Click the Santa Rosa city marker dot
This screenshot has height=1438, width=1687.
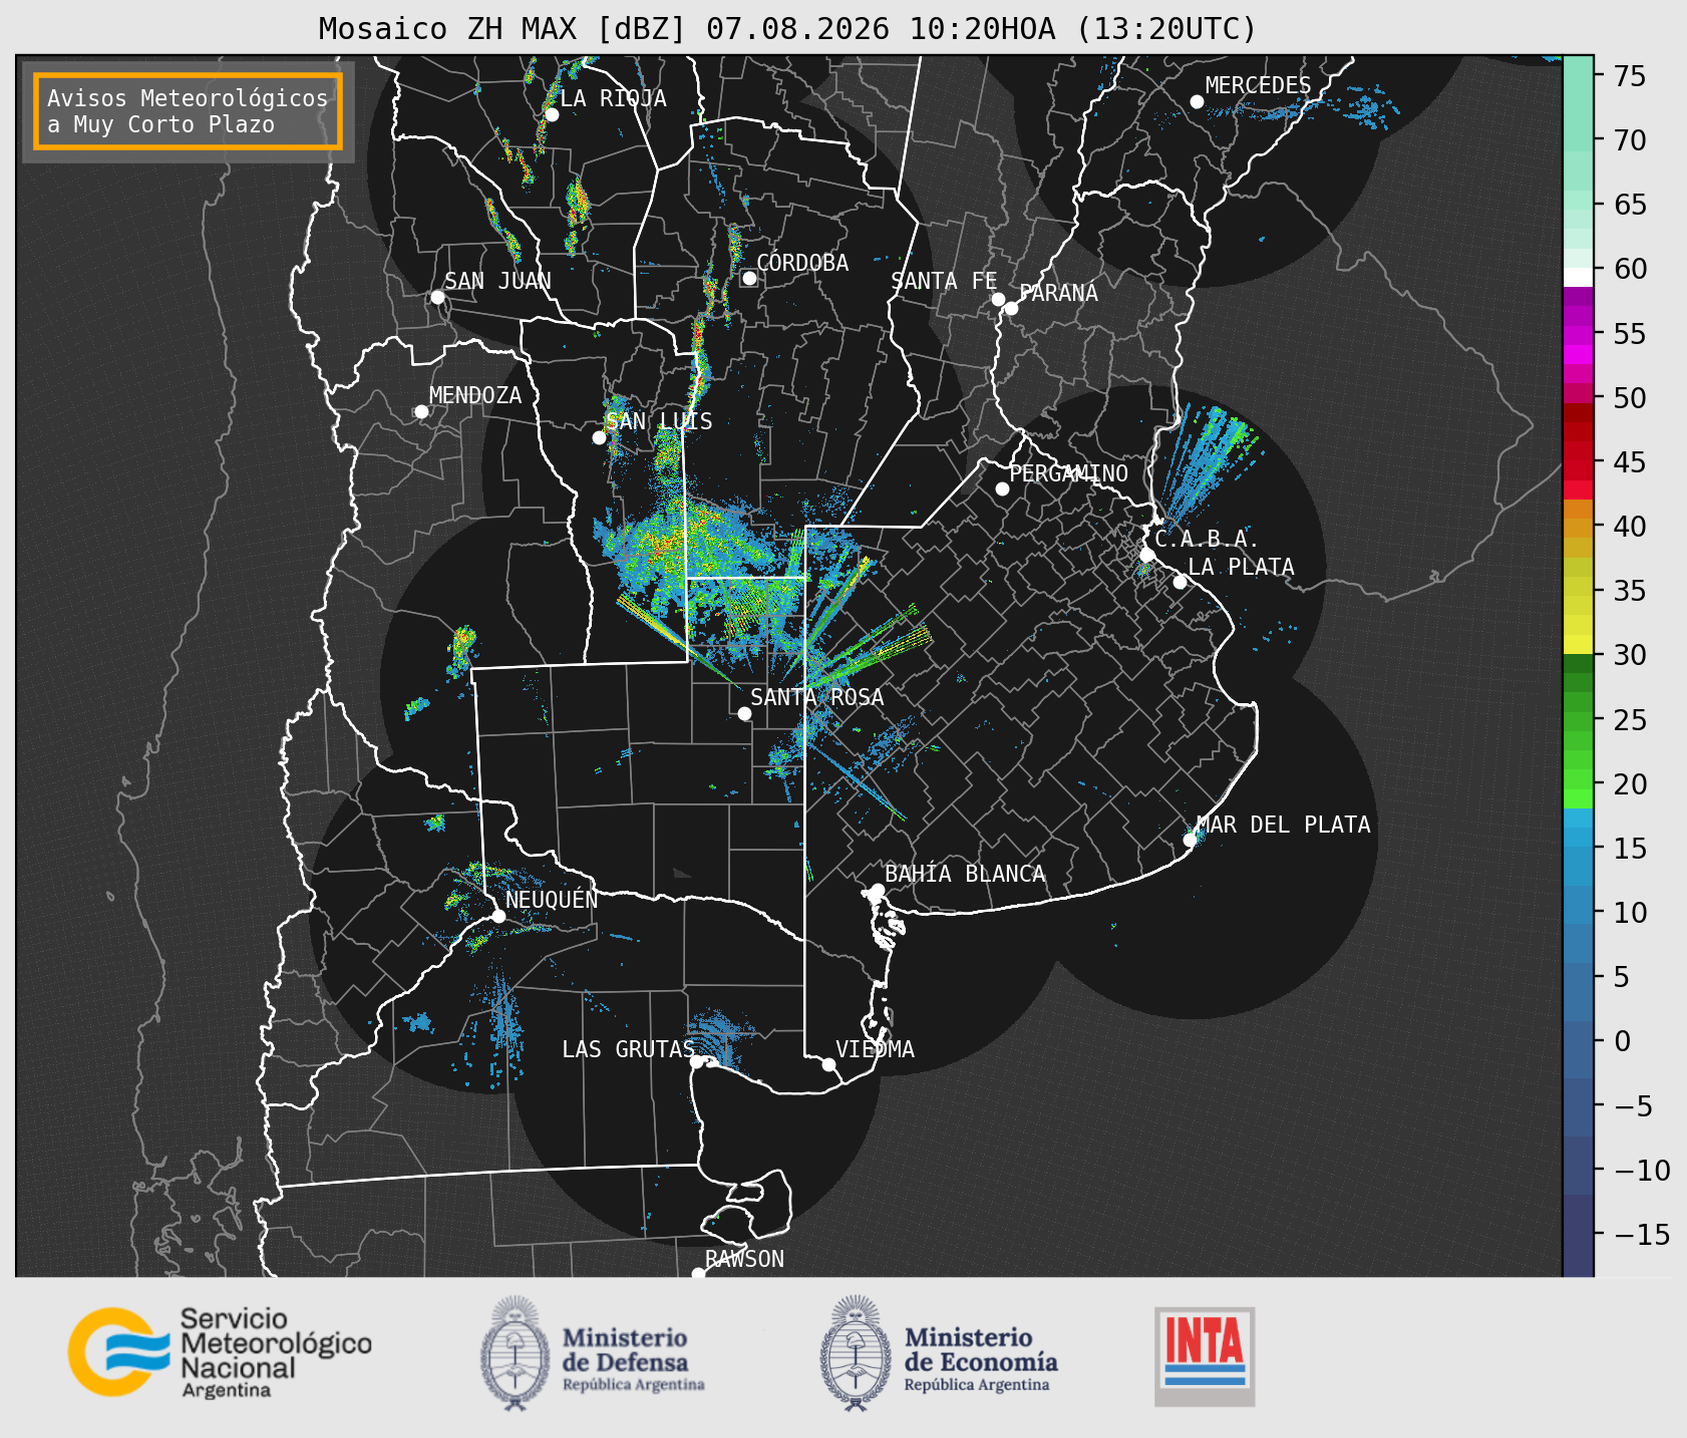point(744,713)
